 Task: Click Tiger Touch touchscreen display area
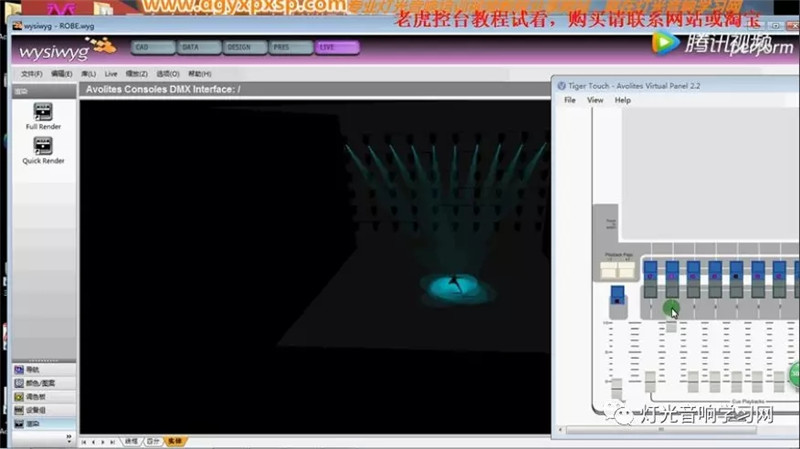pyautogui.click(x=710, y=173)
